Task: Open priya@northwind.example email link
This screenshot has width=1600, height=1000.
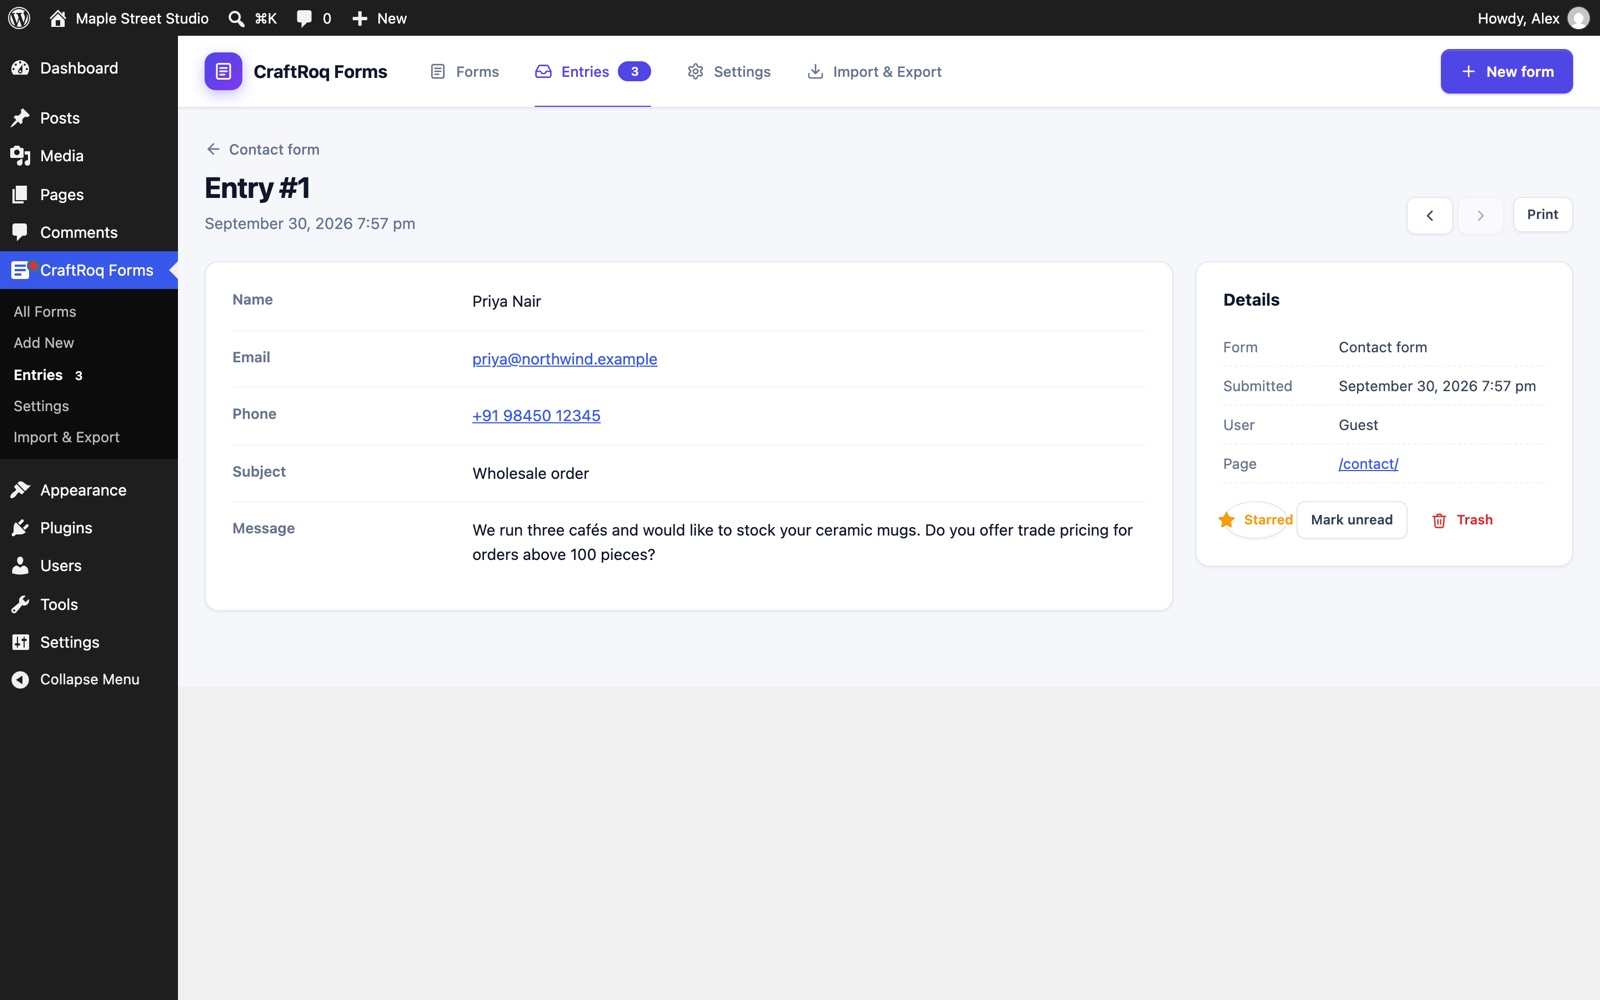Action: pyautogui.click(x=564, y=359)
